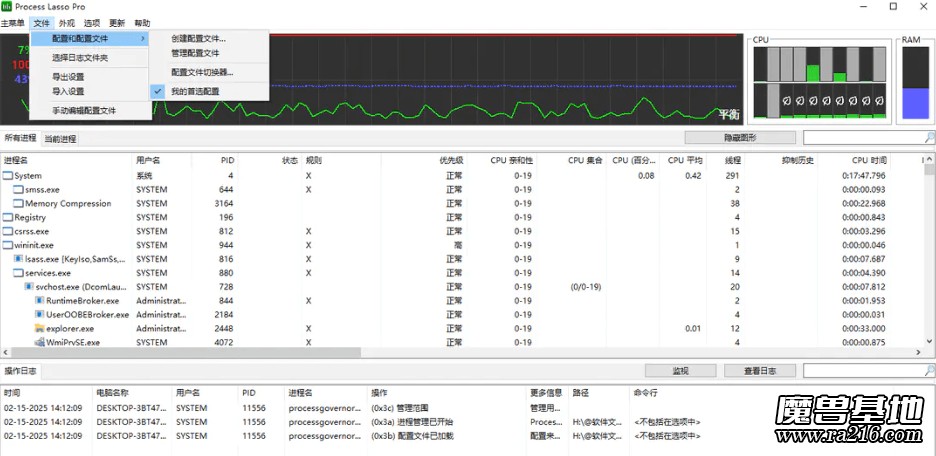This screenshot has width=936, height=456.
Task: Click the System process window icon
Action: click(8, 176)
